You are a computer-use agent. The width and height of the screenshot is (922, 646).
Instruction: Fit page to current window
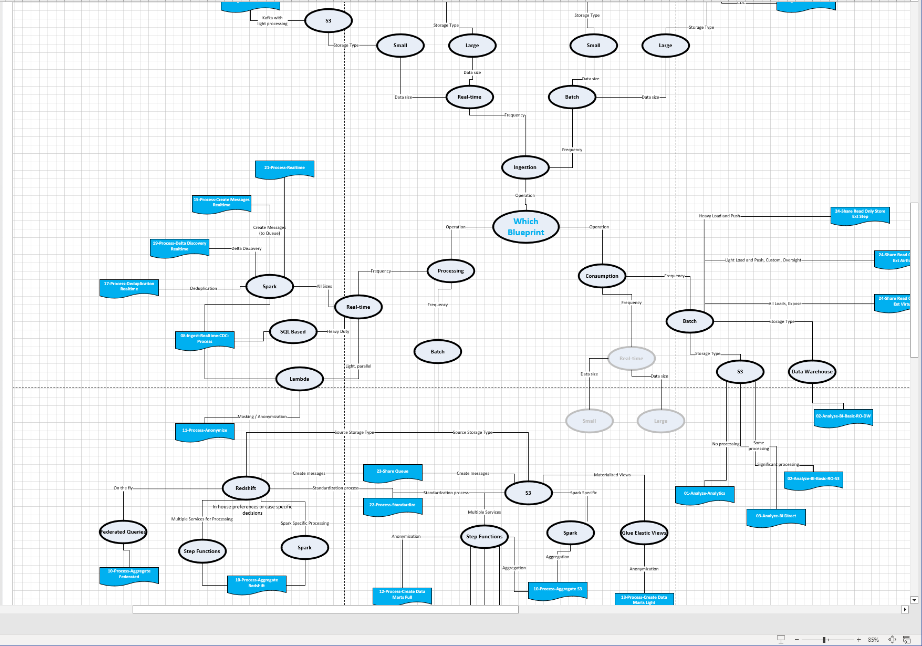[893, 639]
